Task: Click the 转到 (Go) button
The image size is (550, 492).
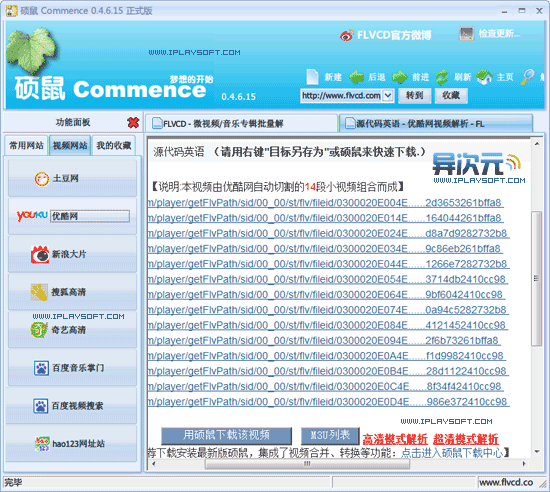Action: tap(415, 95)
